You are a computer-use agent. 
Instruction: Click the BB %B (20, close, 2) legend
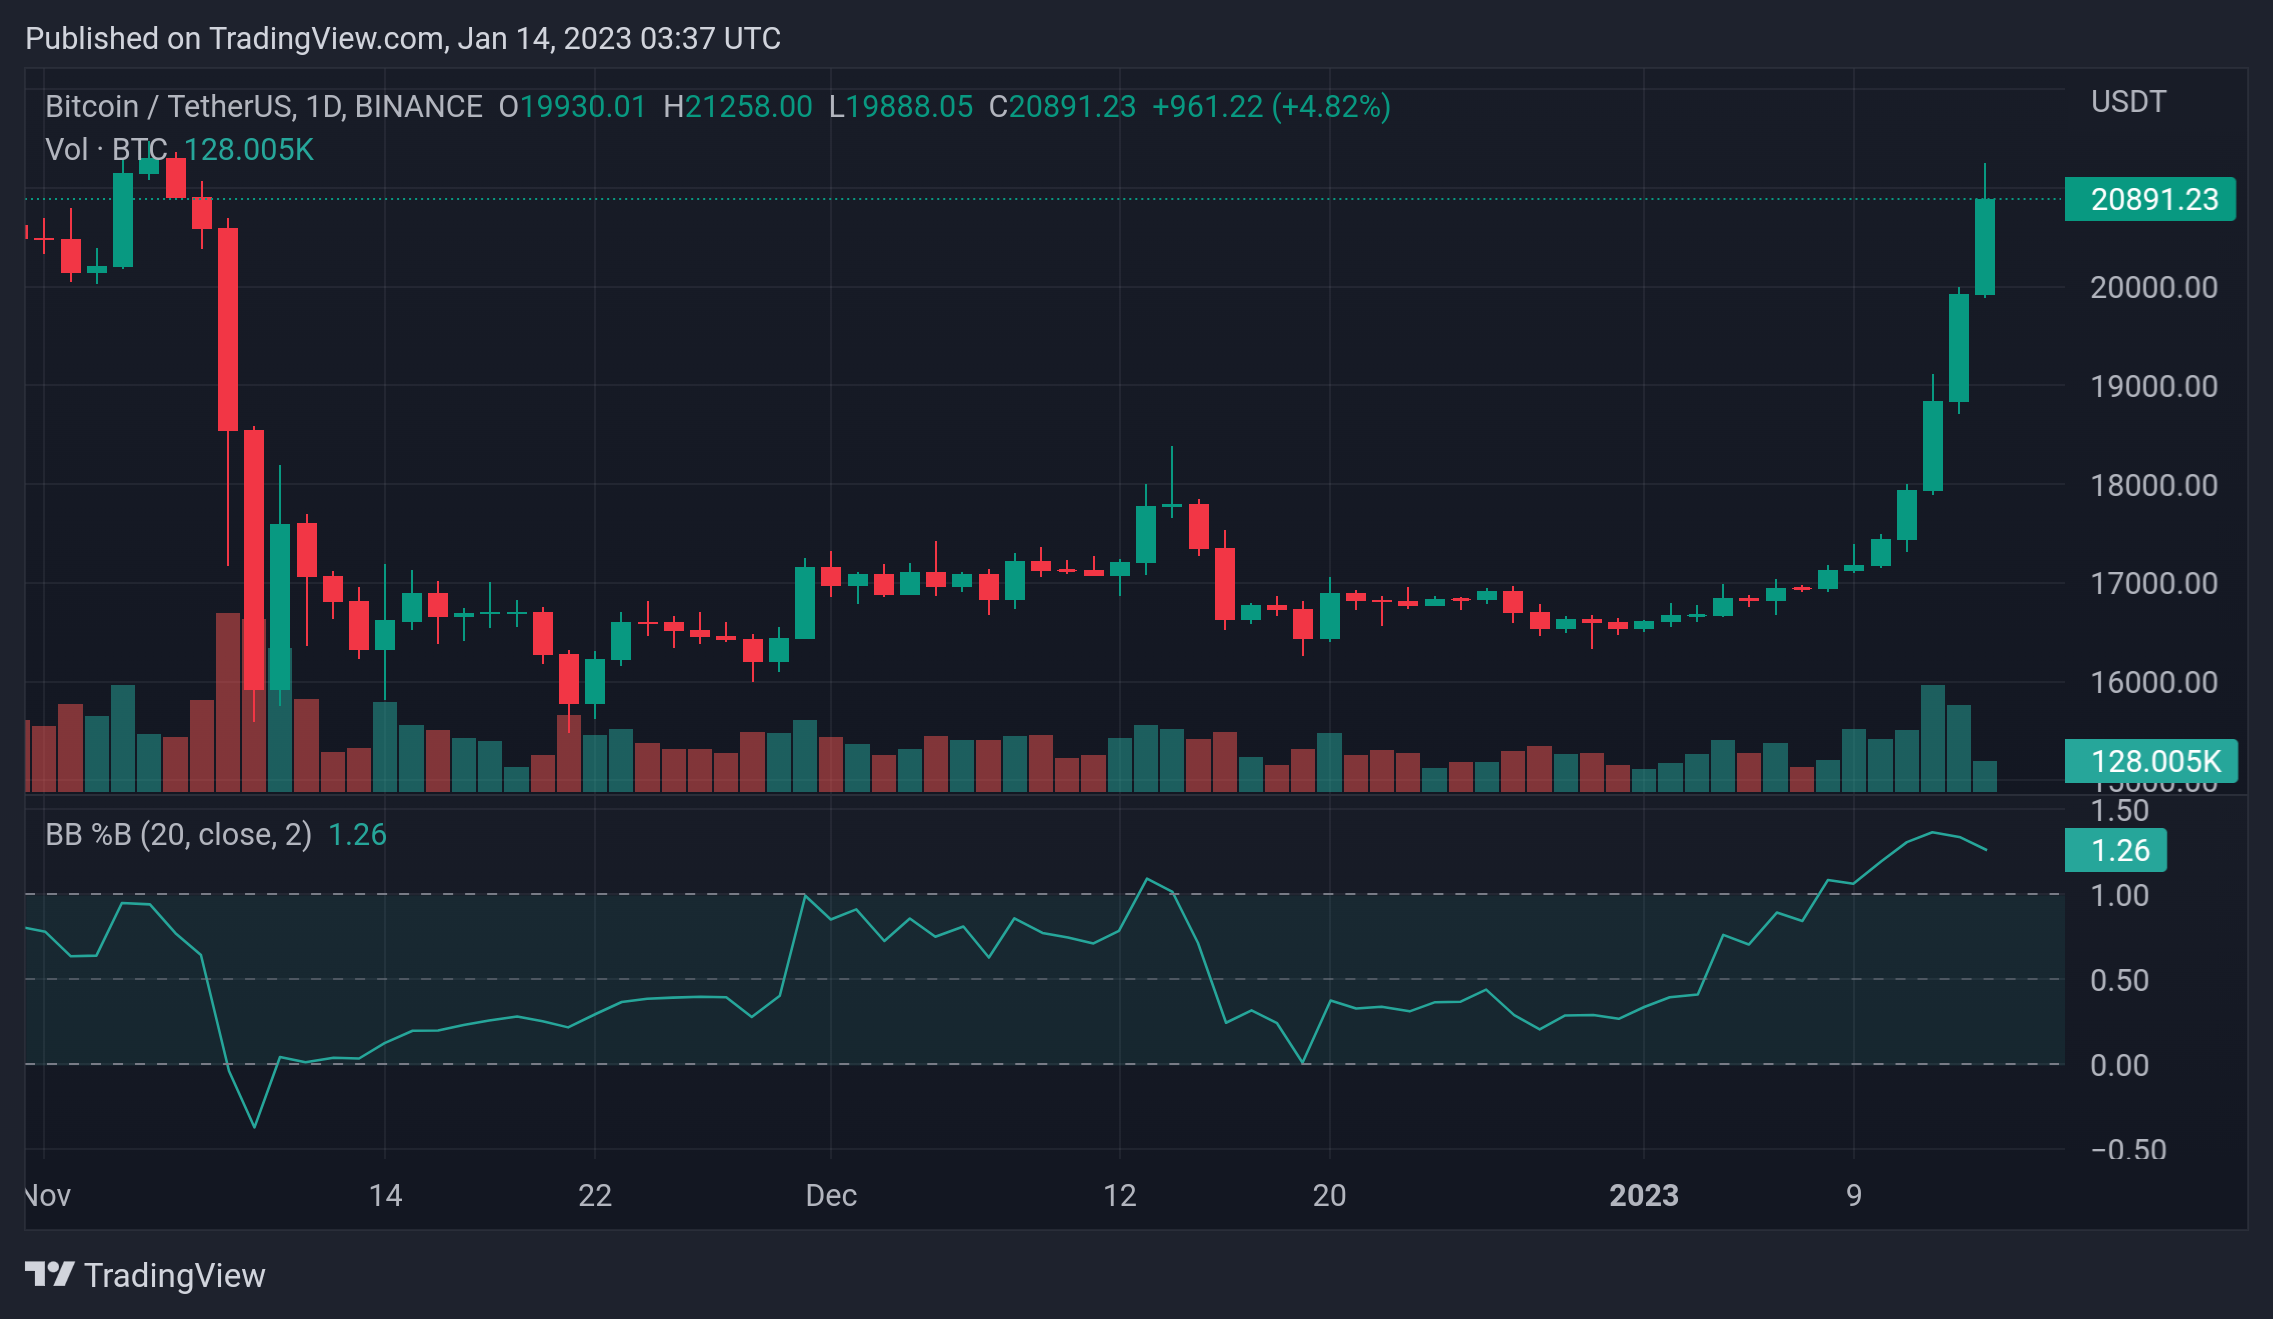178,834
